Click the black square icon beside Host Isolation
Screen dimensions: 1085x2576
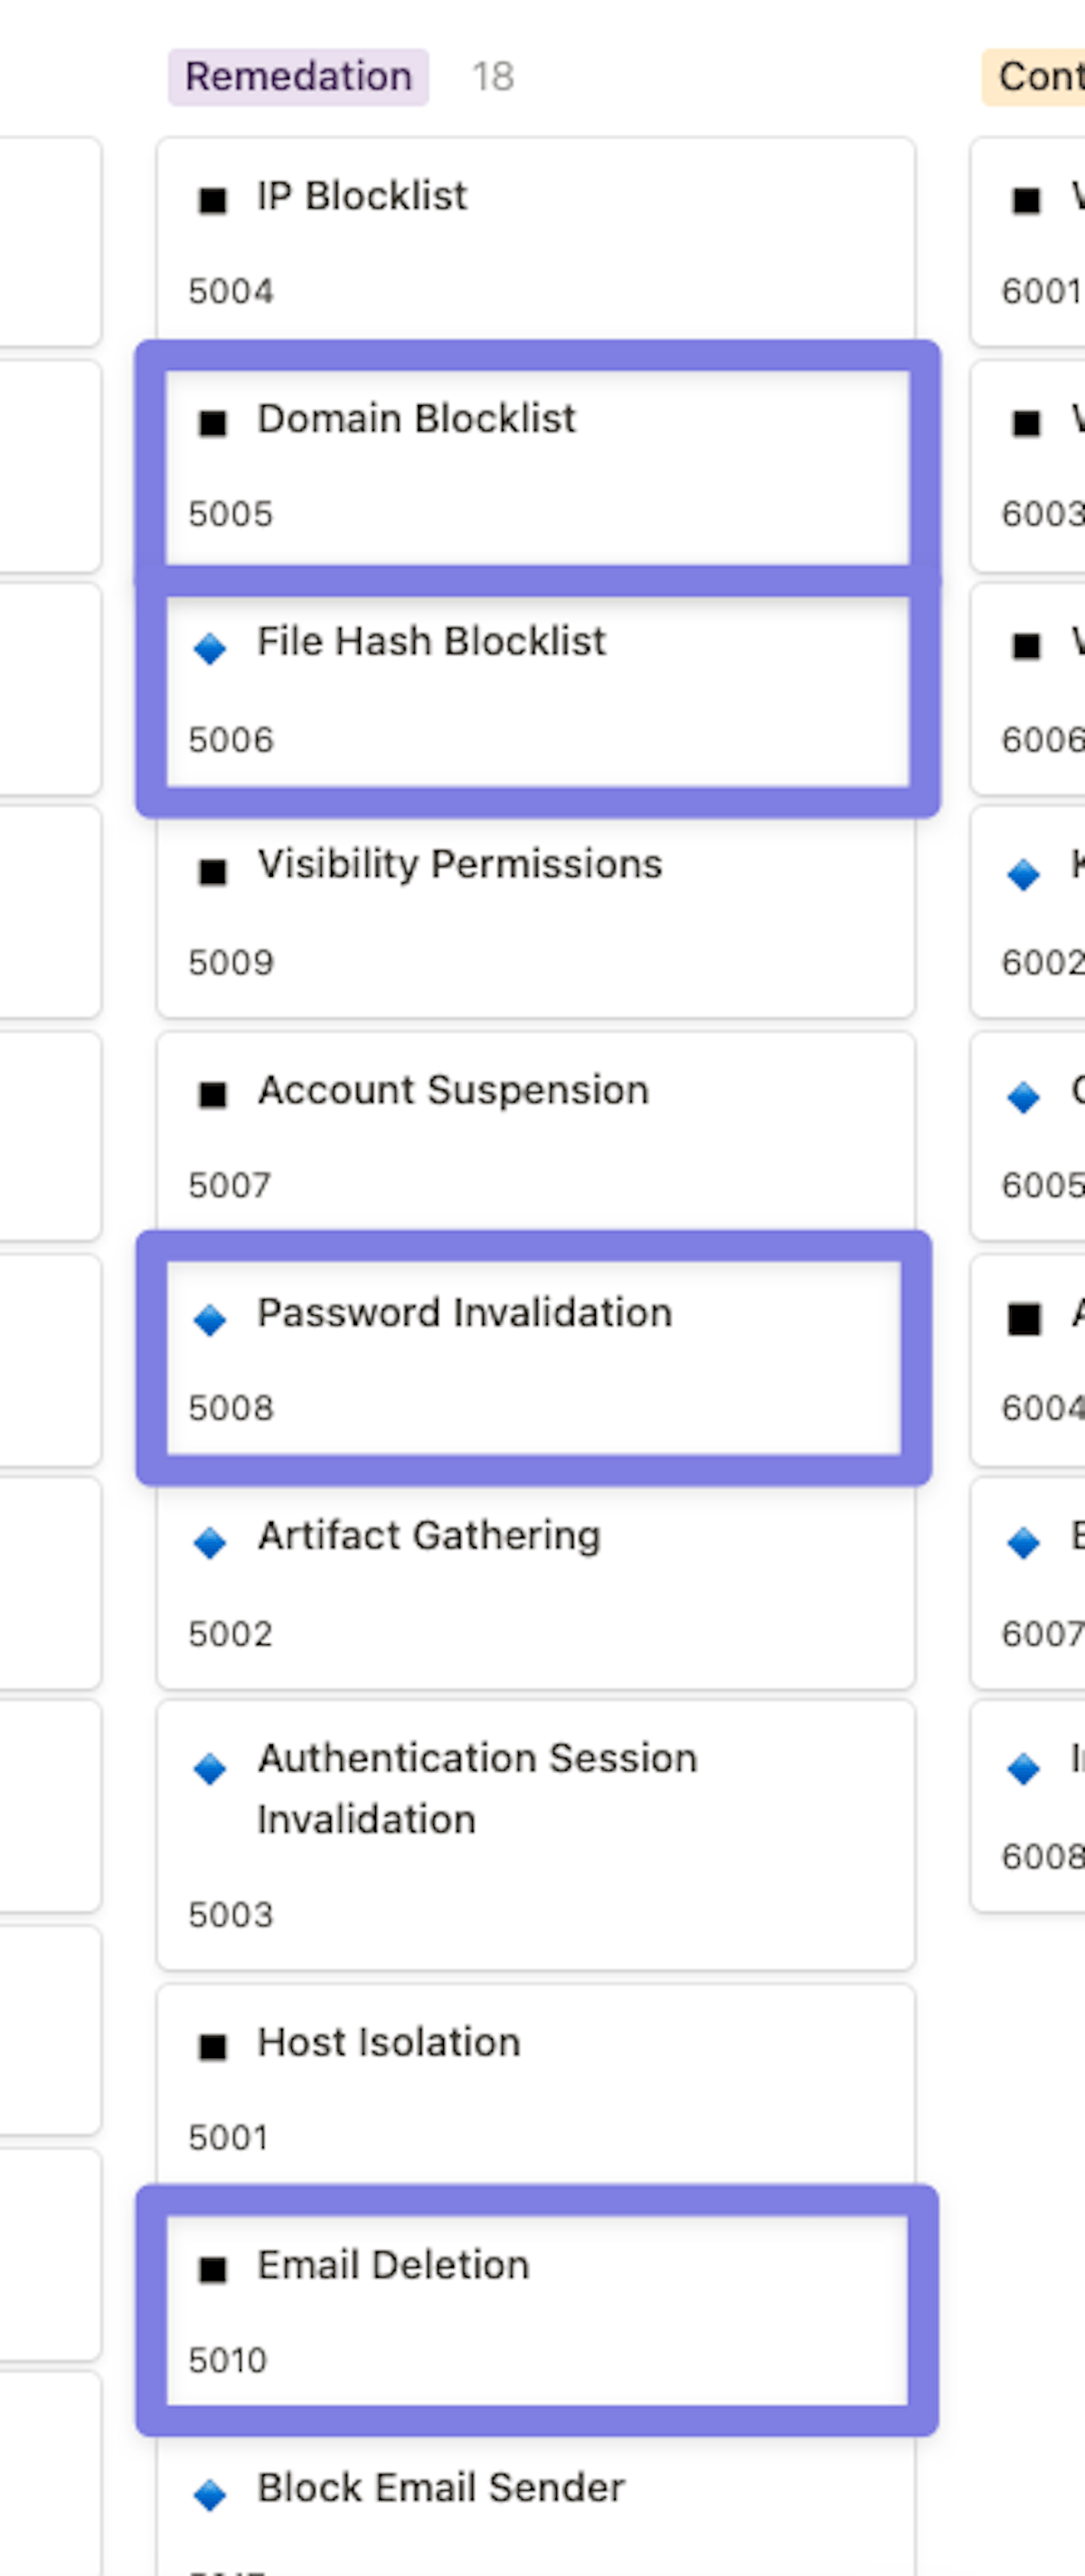[x=212, y=2047]
